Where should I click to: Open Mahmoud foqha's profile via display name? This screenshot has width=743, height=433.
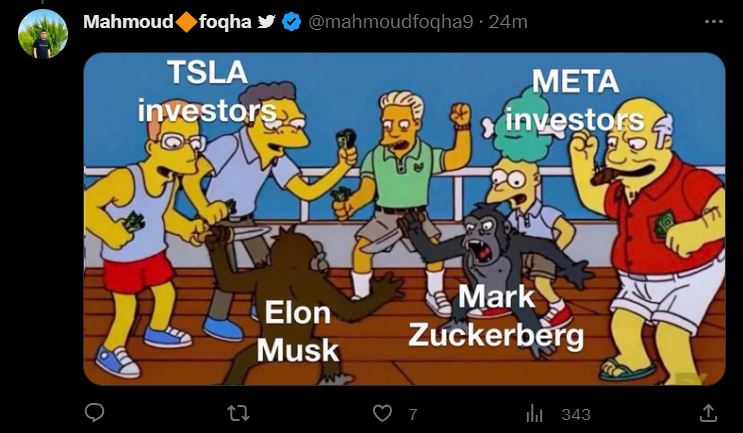(x=167, y=22)
